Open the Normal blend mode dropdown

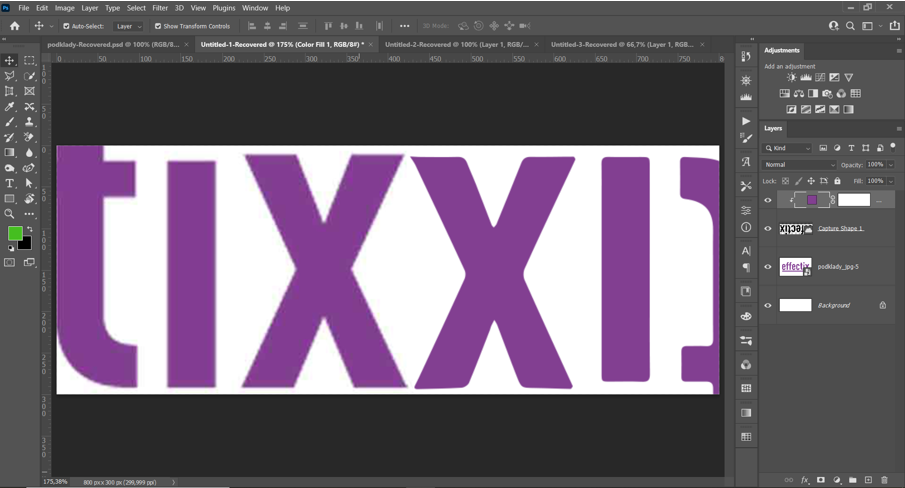pos(799,164)
